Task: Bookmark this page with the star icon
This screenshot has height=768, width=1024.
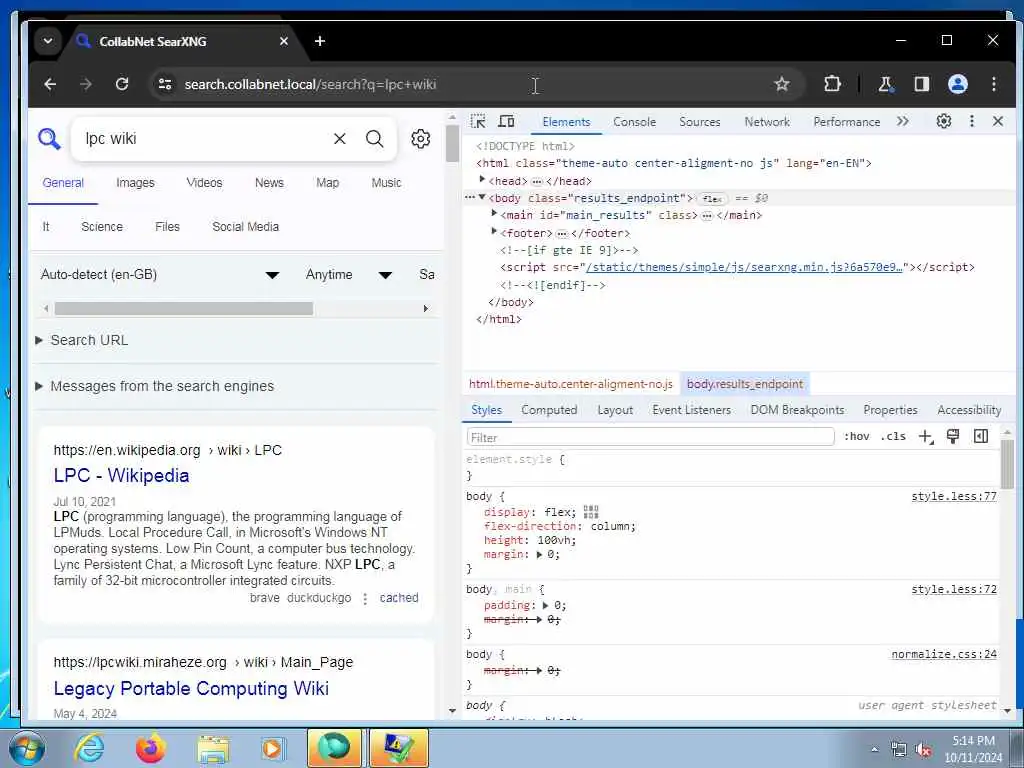Action: (782, 84)
